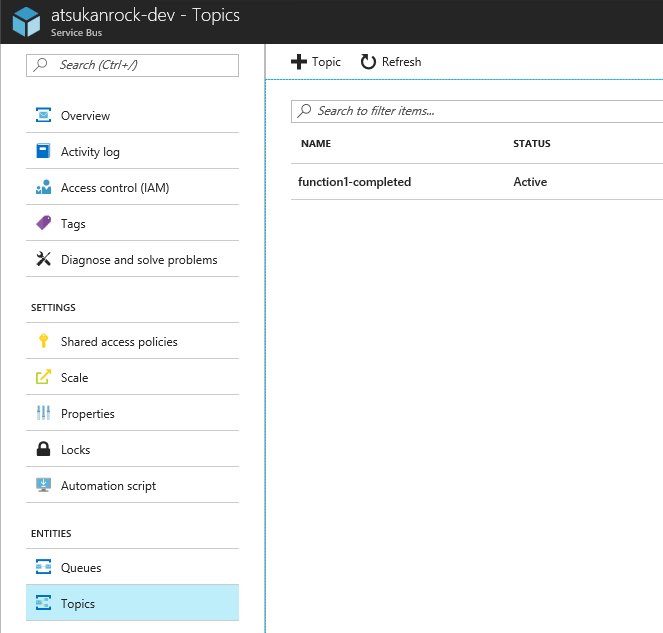Viewport: 663px width, 633px height.
Task: Click the Access control people icon
Action: pos(43,187)
